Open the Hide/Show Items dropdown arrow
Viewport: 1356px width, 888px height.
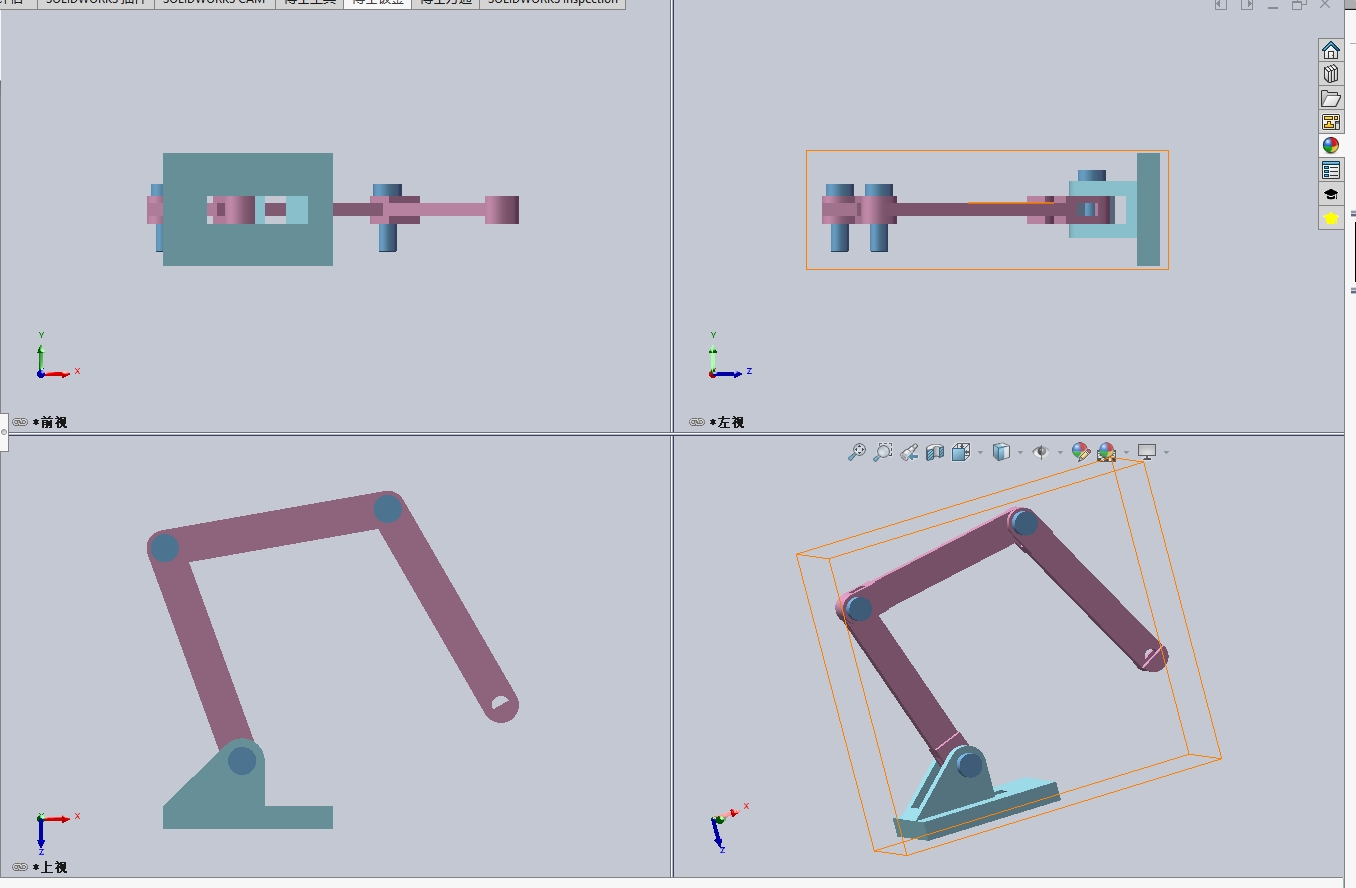tap(1060, 453)
